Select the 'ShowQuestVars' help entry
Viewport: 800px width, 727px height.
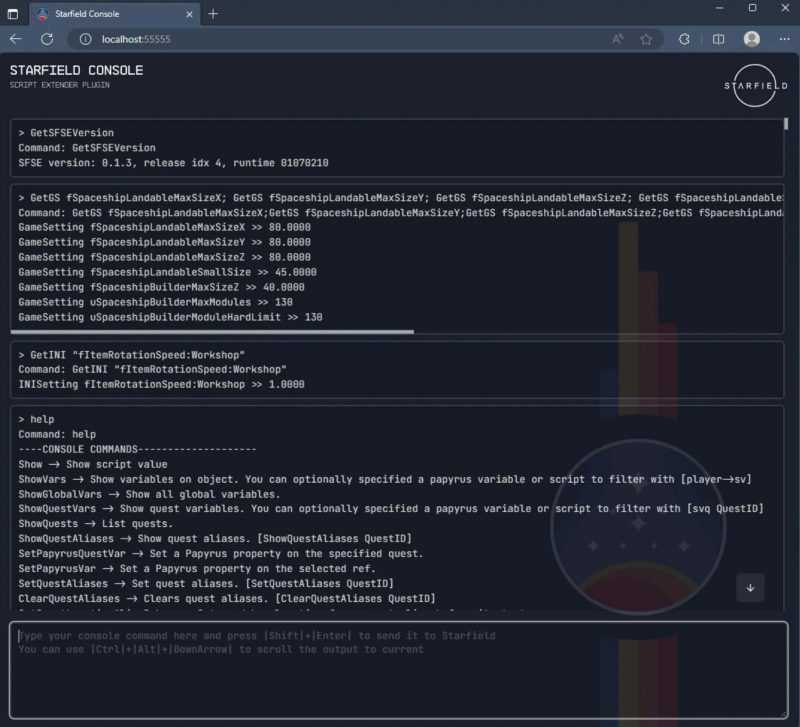391,509
